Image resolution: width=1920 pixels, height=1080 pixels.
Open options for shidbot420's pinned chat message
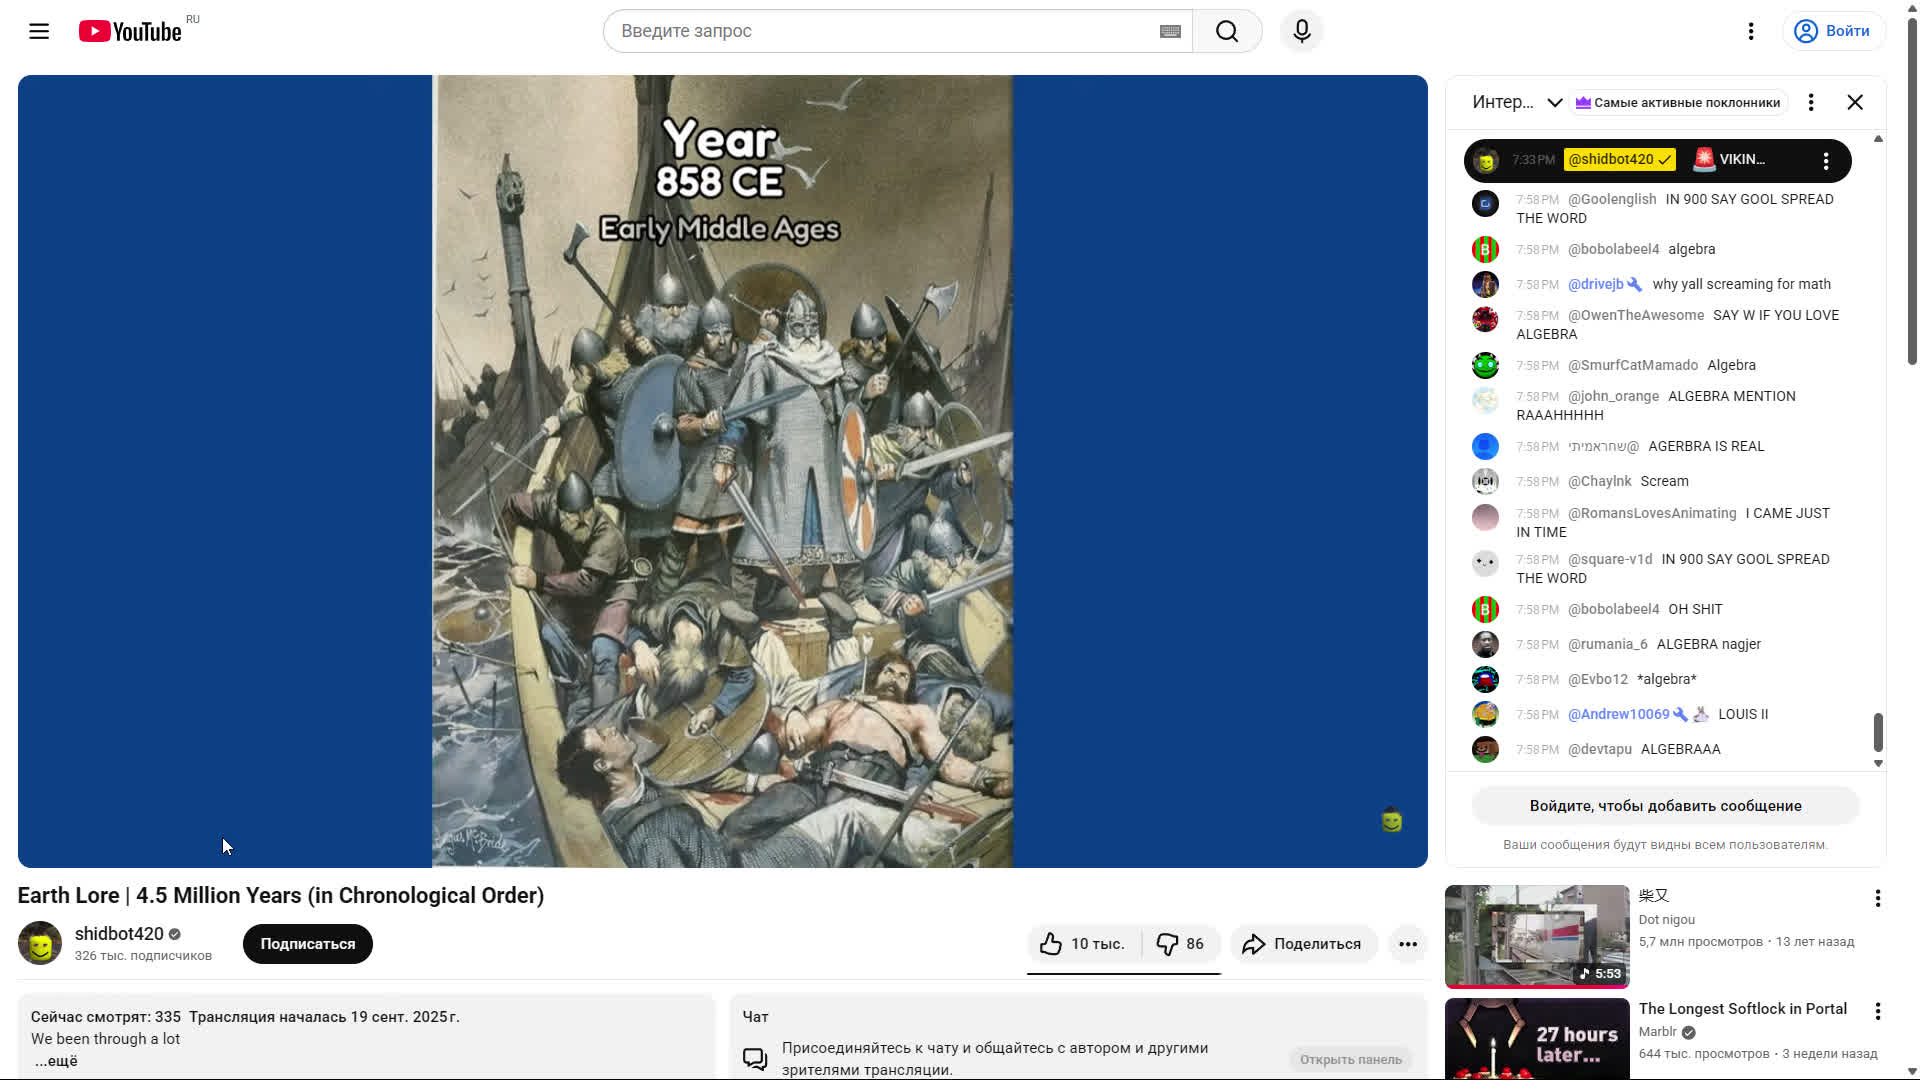[1826, 160]
